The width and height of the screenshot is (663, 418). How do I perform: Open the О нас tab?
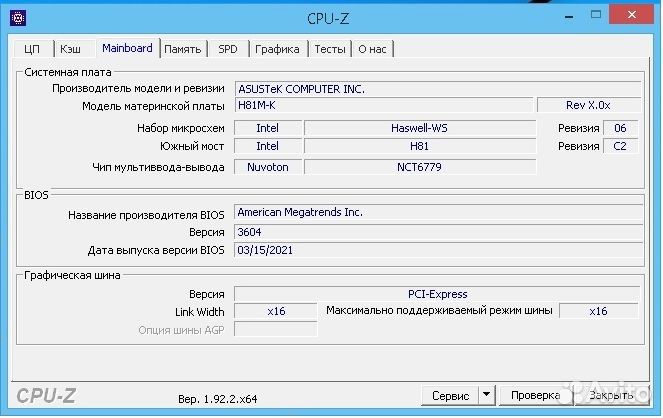click(x=373, y=49)
